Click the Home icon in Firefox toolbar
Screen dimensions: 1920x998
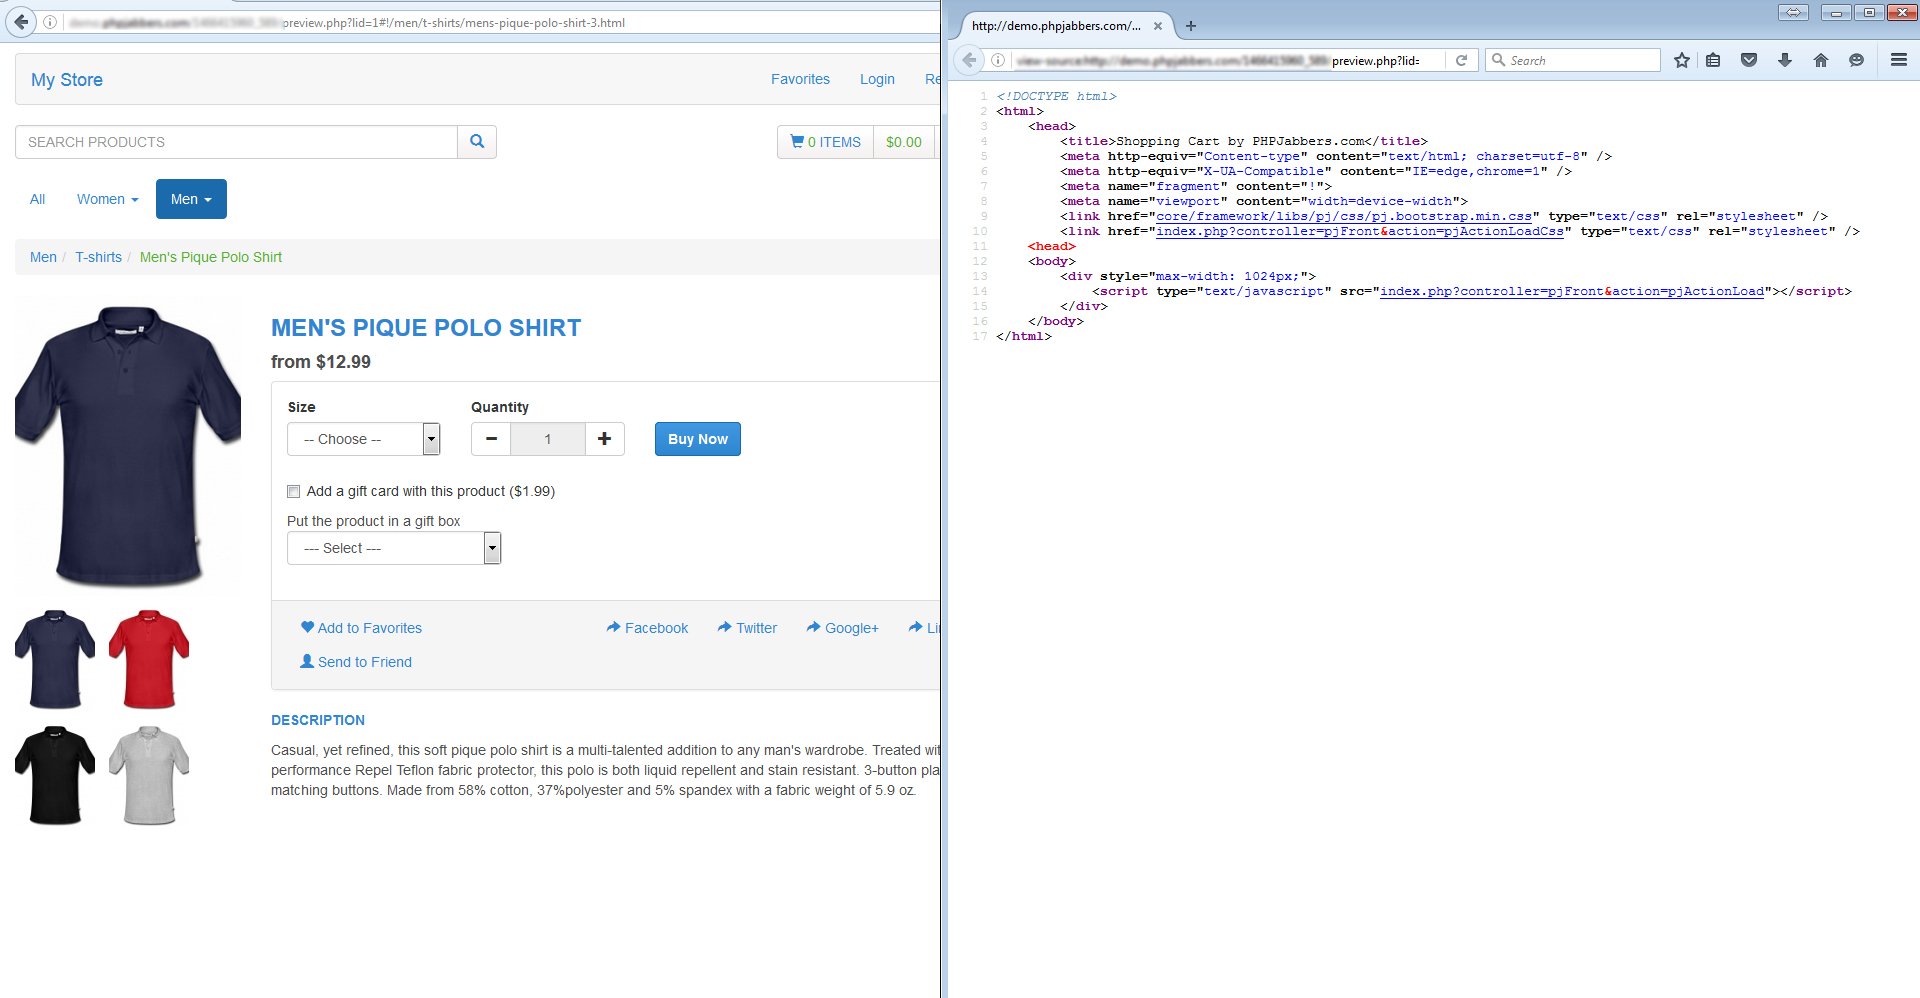[x=1821, y=60]
